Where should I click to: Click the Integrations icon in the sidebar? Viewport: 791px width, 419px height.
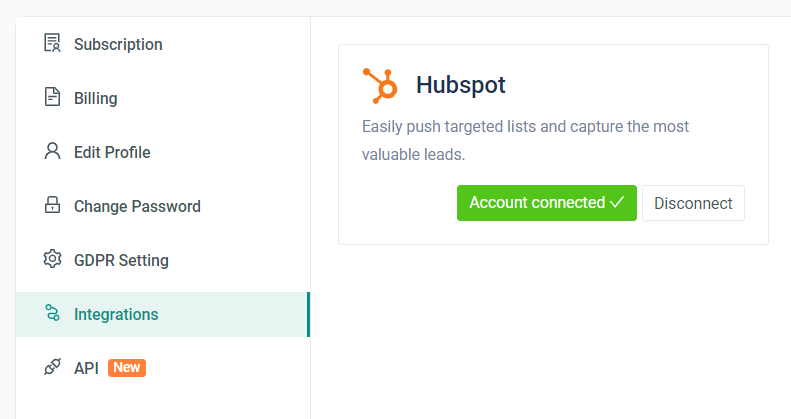(52, 314)
